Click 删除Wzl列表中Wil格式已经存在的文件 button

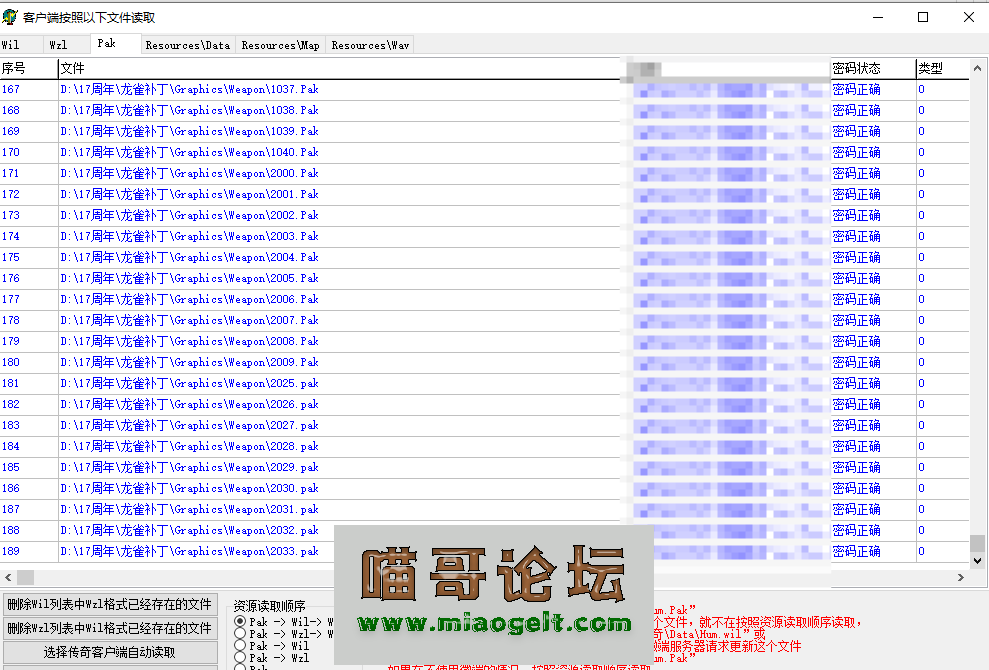(x=110, y=629)
